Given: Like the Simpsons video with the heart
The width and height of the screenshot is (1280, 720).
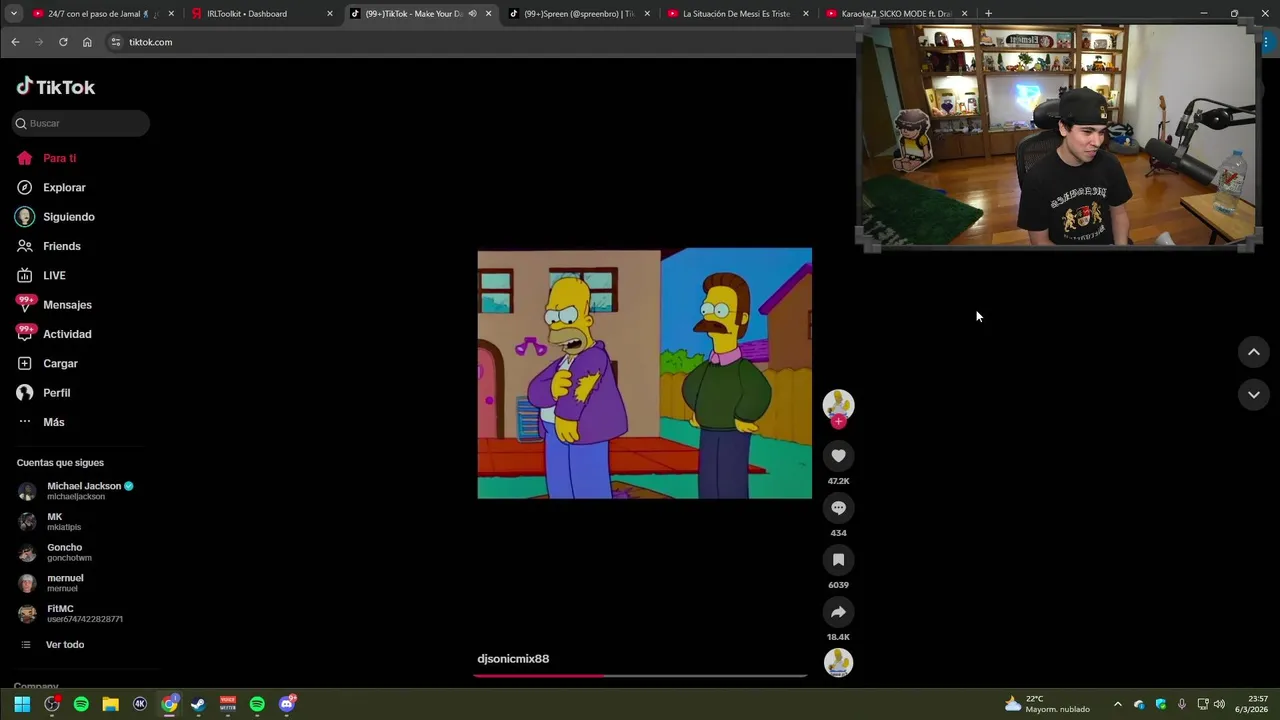Looking at the screenshot, I should click(838, 456).
